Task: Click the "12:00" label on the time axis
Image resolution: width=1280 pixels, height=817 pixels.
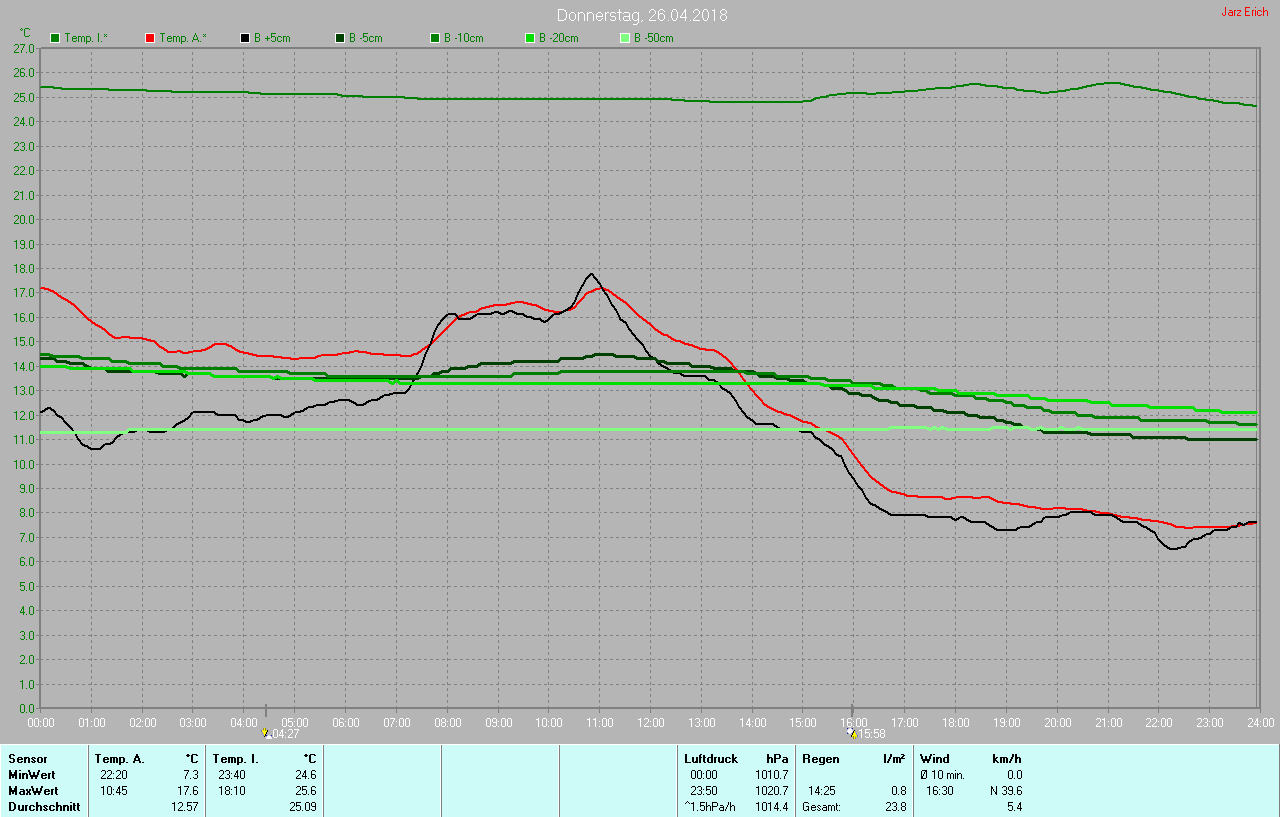Action: [651, 722]
